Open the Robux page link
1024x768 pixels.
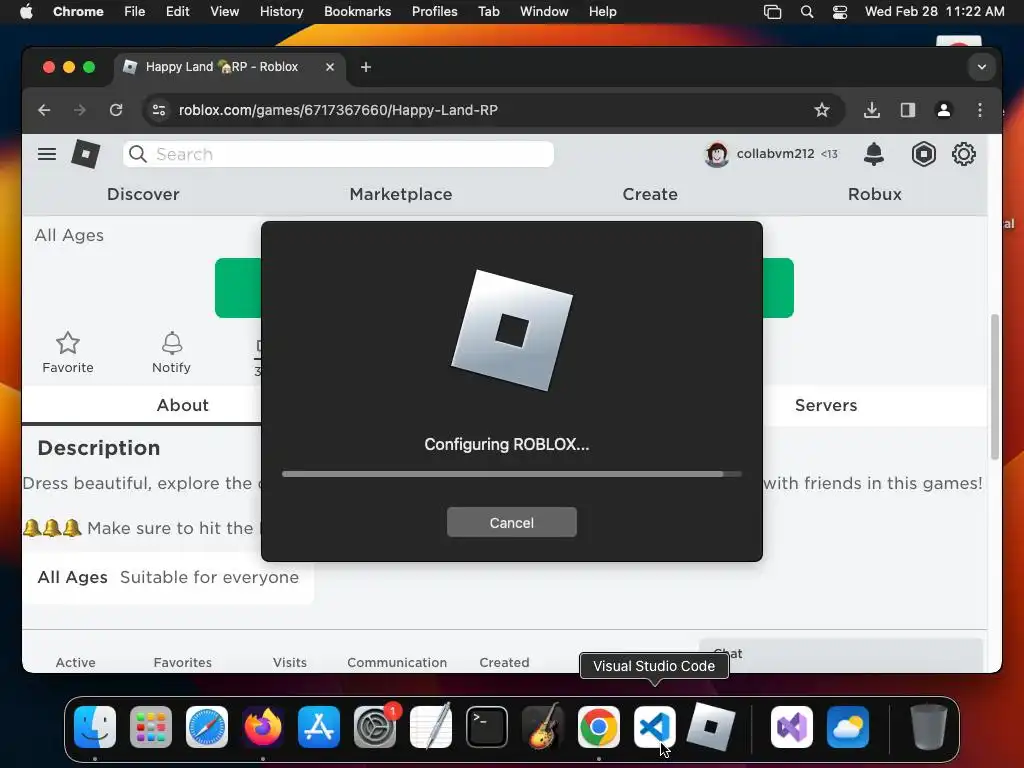pyautogui.click(x=874, y=194)
